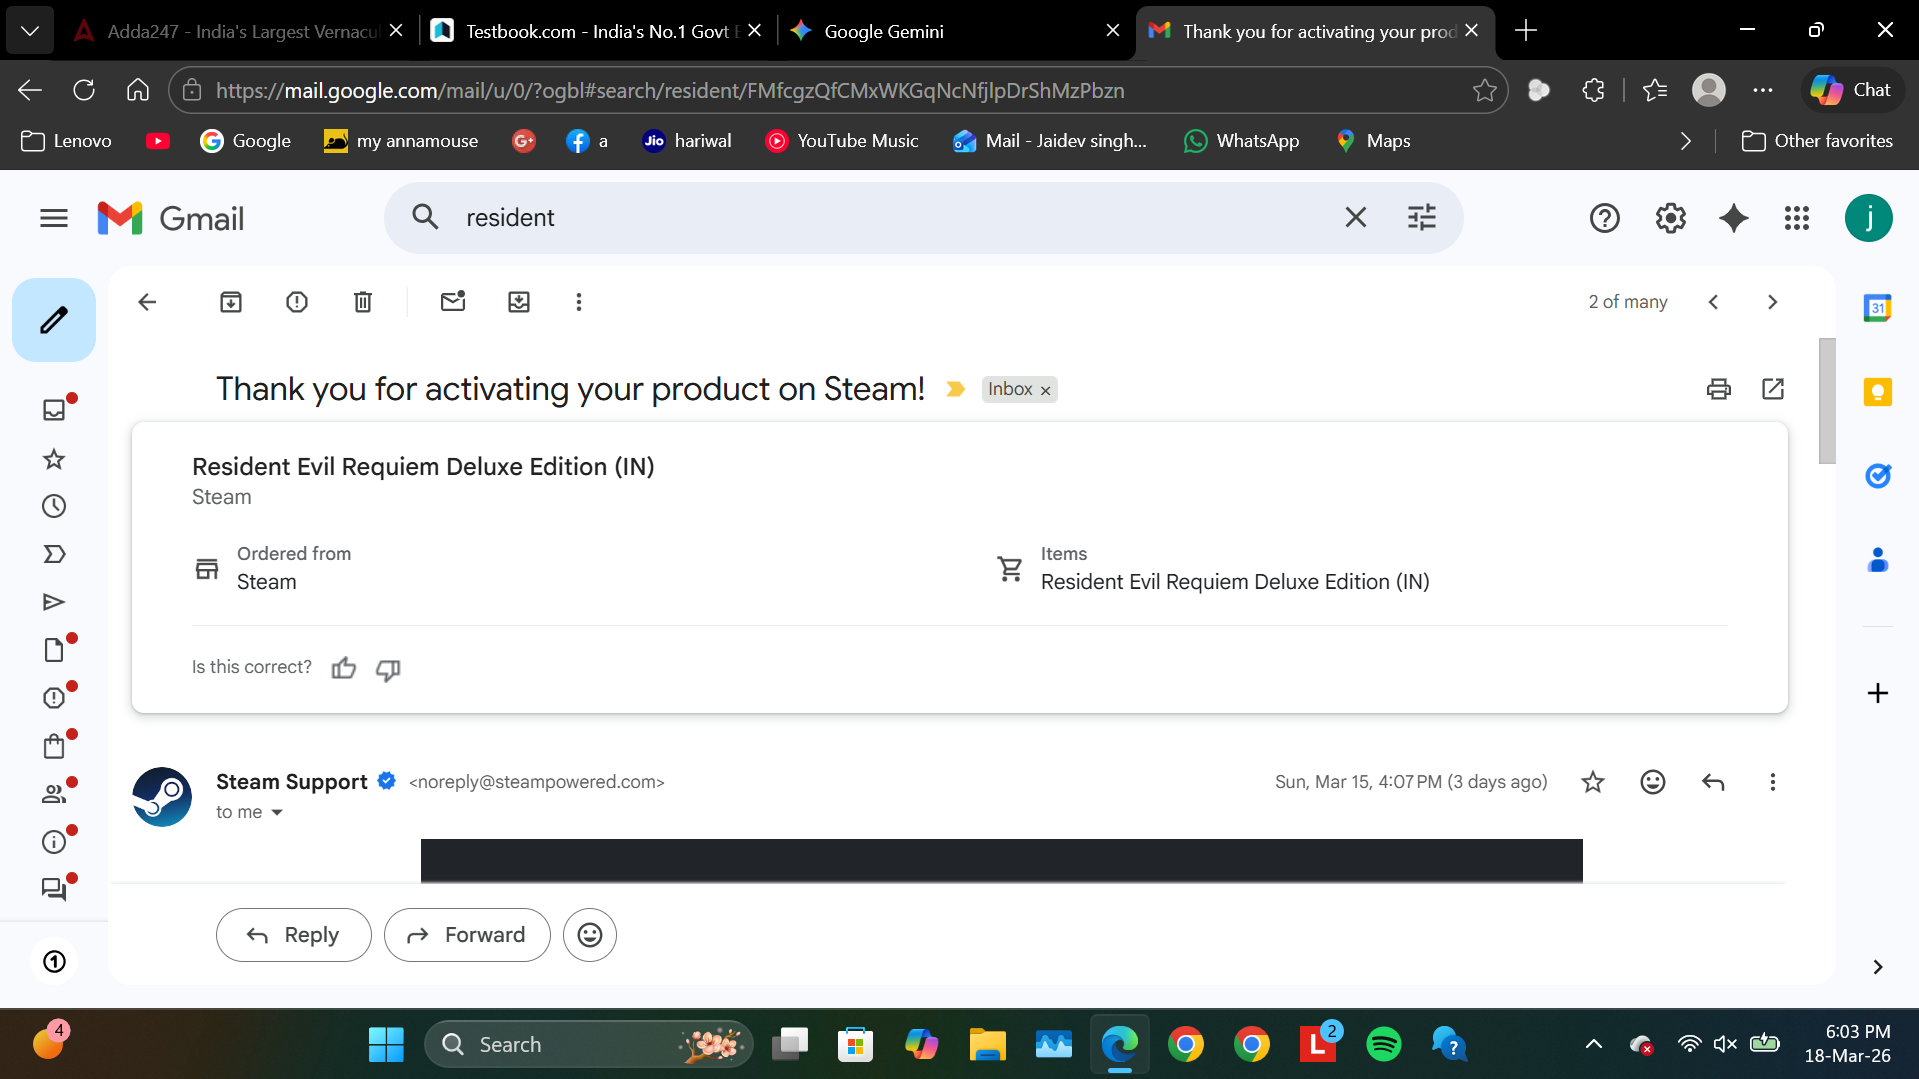
Task: Report this email as spam
Action: point(297,302)
